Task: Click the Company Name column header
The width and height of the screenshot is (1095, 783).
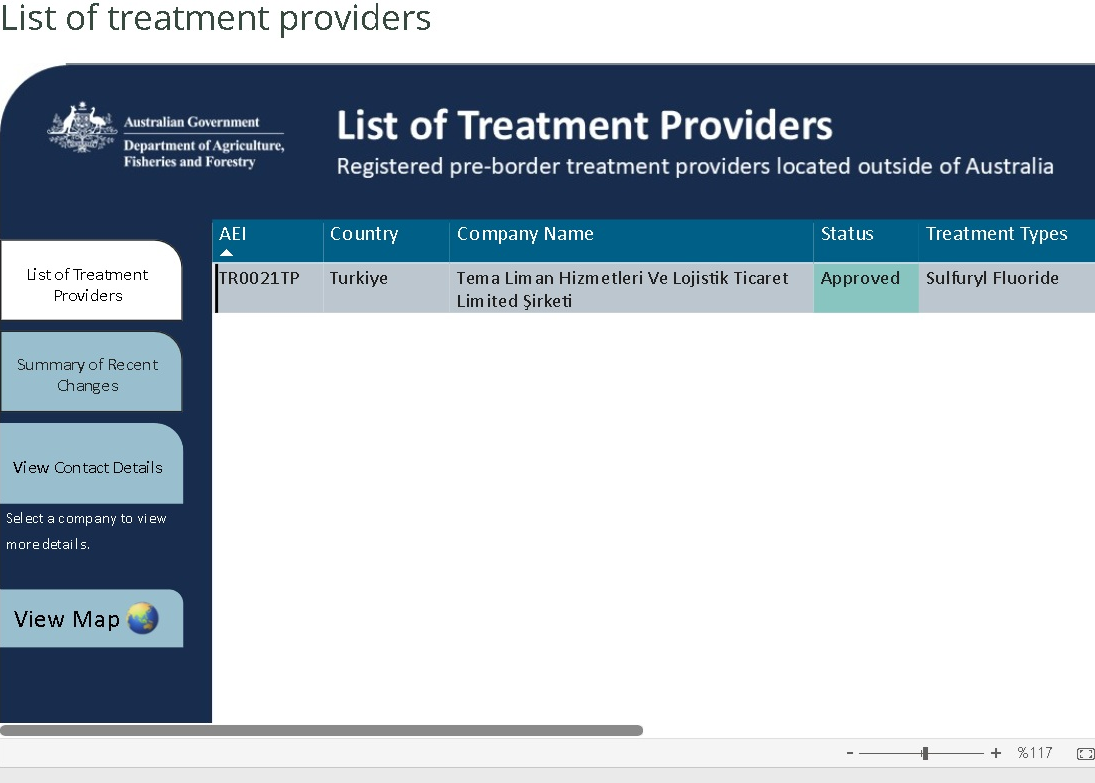Action: tap(525, 234)
